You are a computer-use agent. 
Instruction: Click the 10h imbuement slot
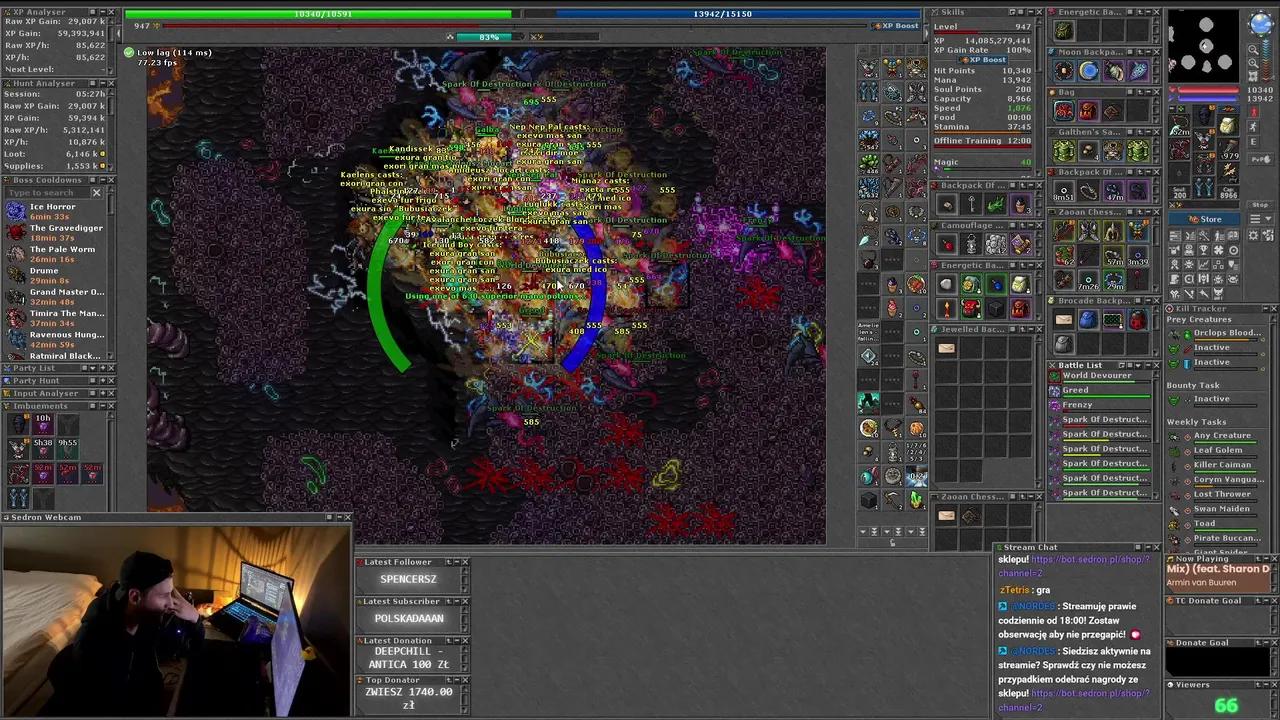click(x=42, y=424)
